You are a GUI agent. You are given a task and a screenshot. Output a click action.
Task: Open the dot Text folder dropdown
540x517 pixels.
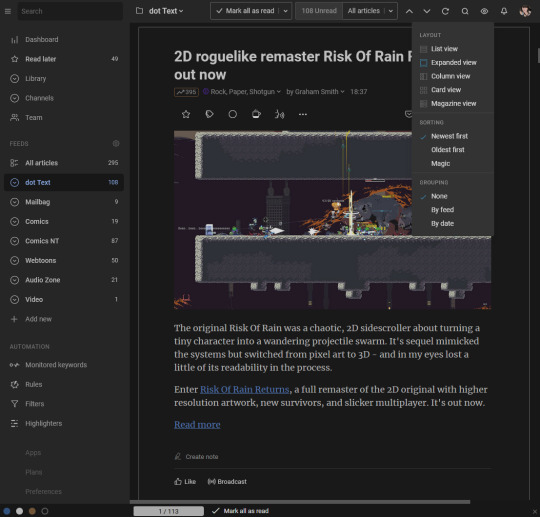[166, 11]
